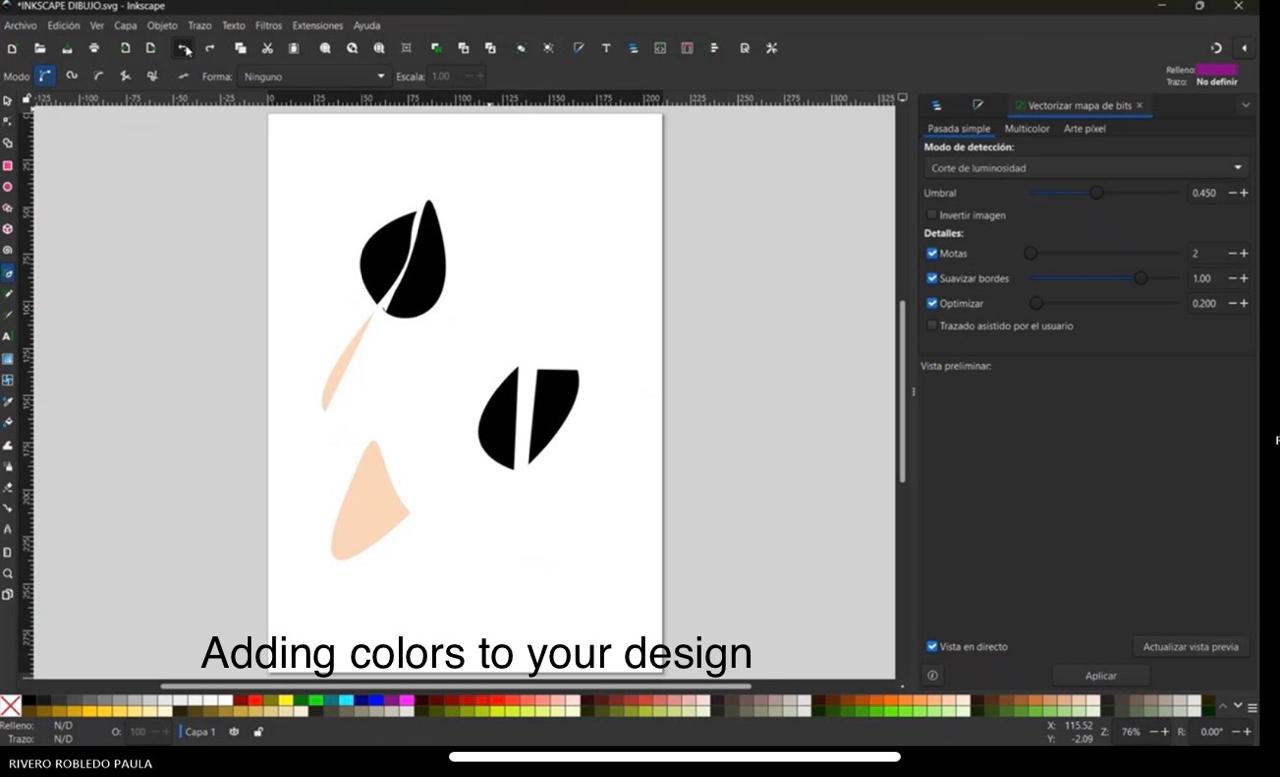Uncheck the Motas checkbox

click(x=932, y=253)
